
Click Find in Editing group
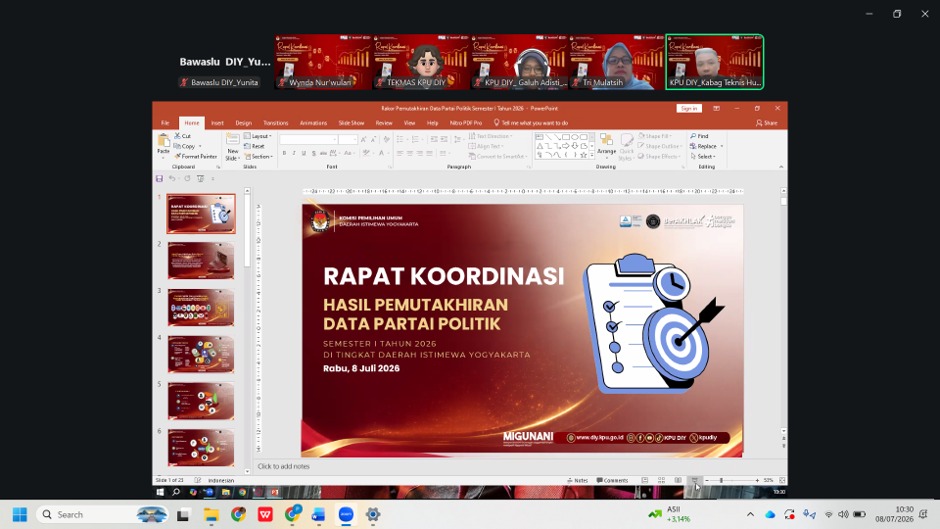pyautogui.click(x=700, y=136)
